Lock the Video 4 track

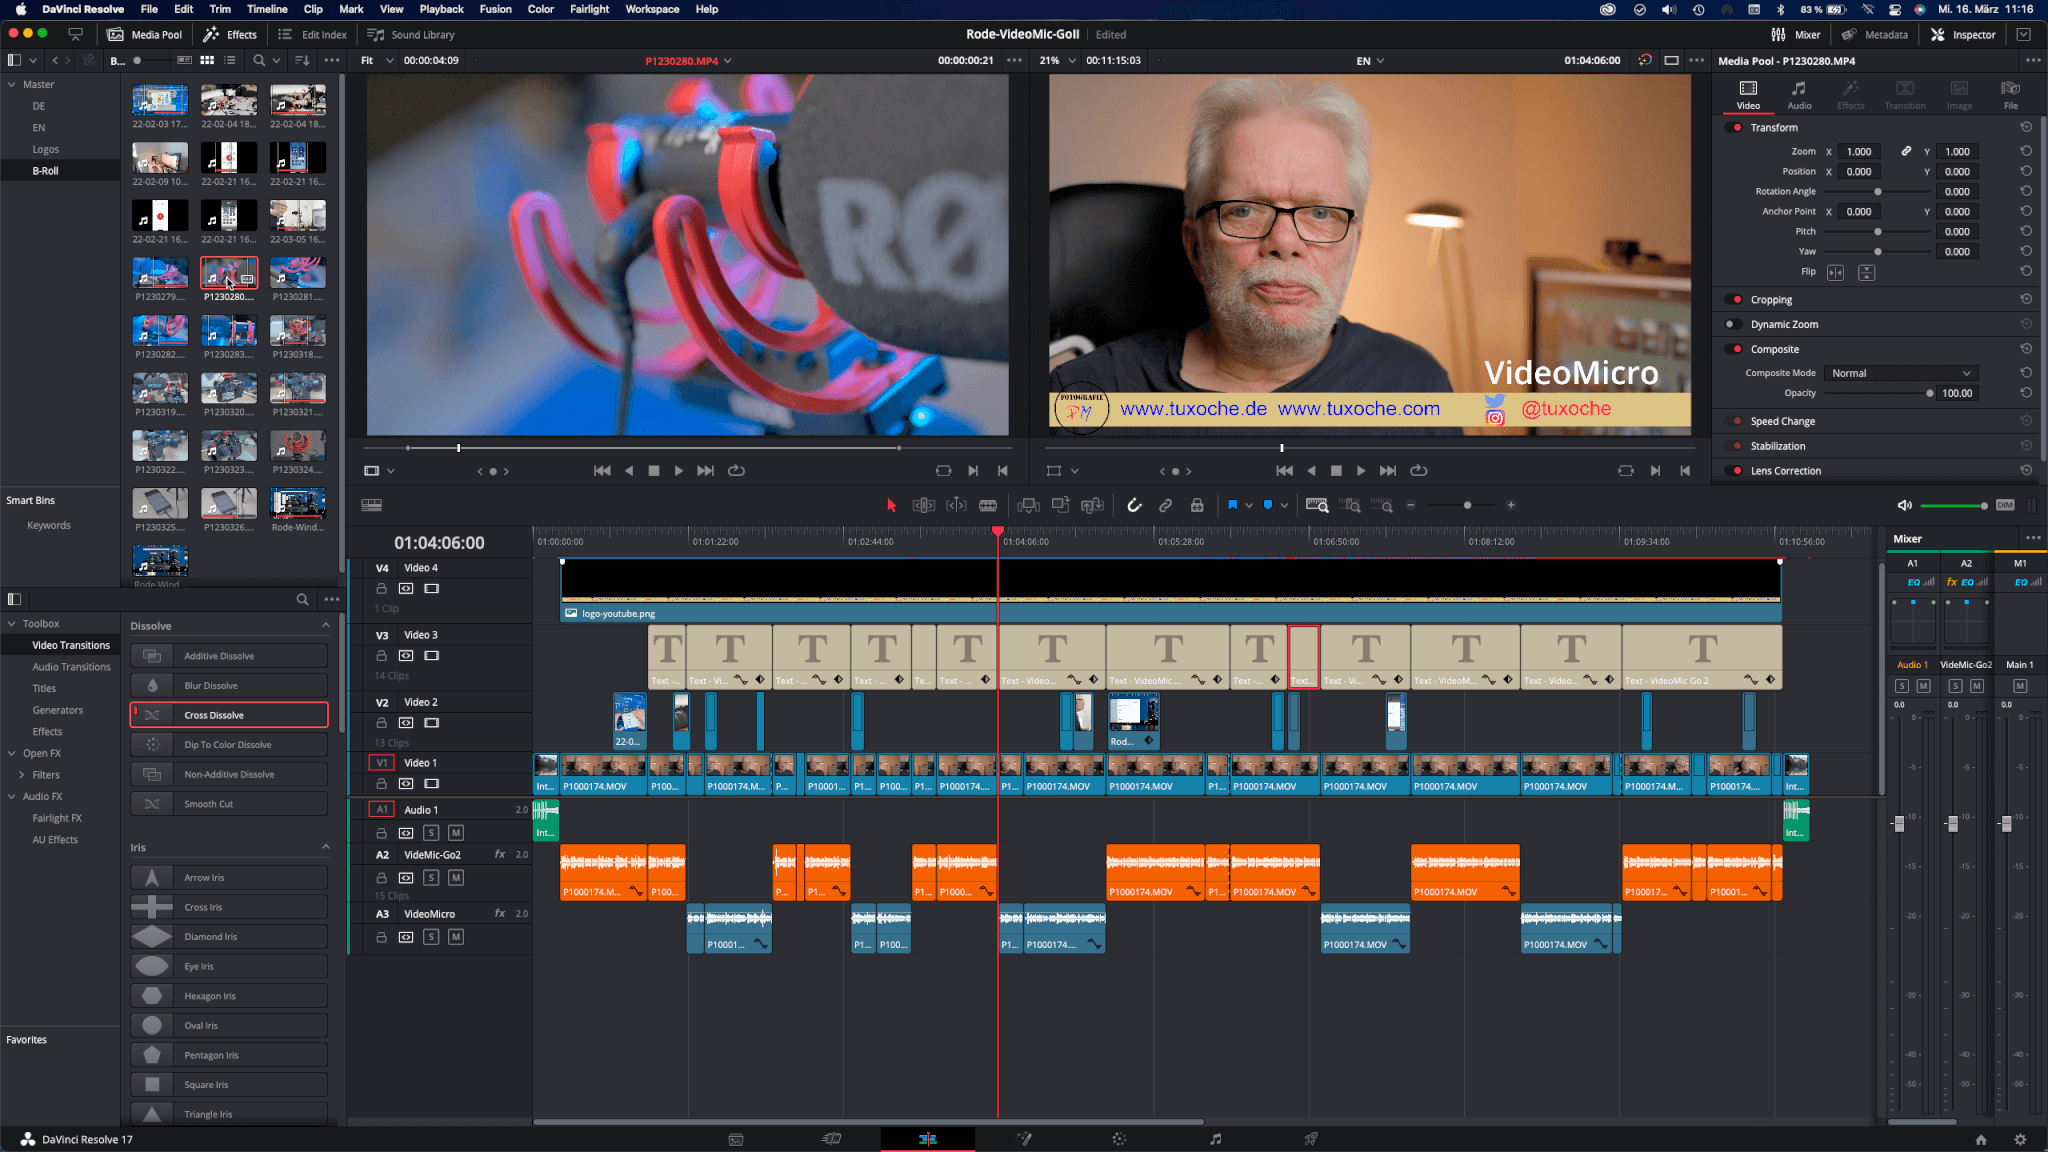click(381, 589)
